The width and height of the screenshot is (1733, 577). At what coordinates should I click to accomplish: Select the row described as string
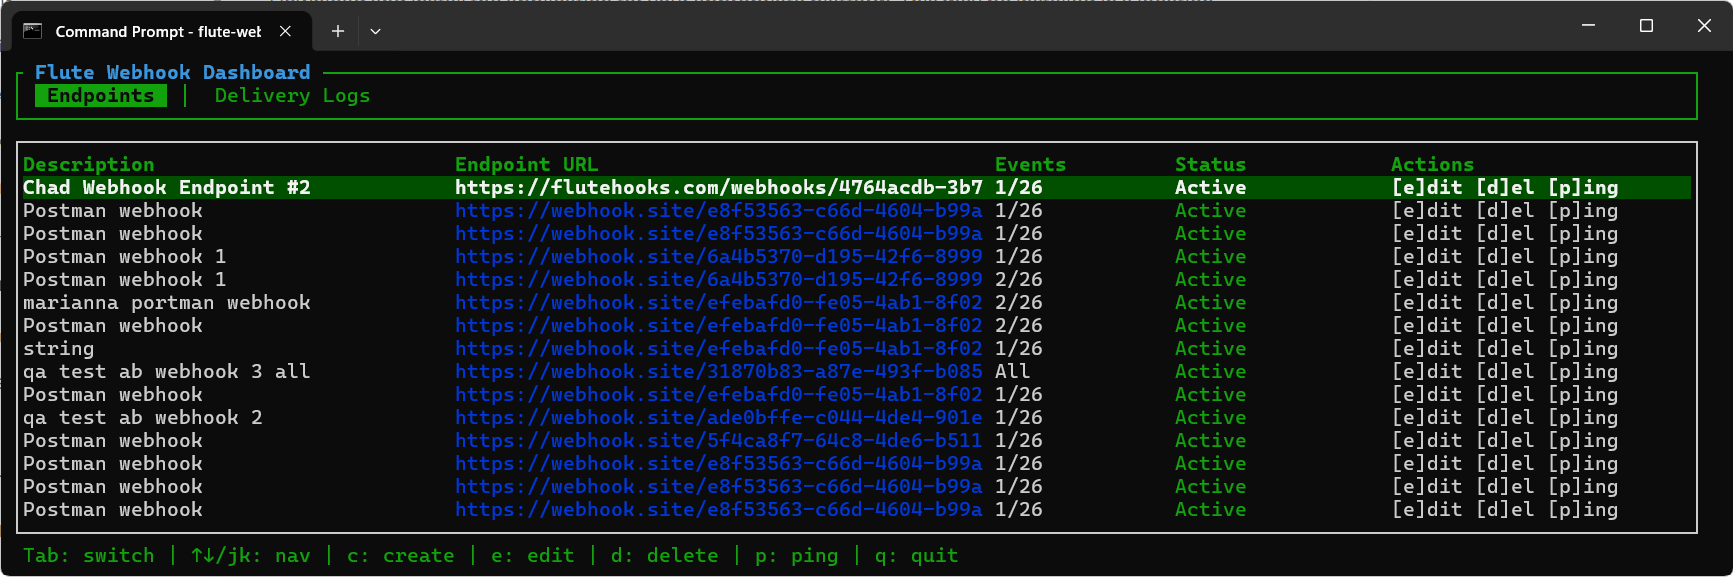pos(857,349)
